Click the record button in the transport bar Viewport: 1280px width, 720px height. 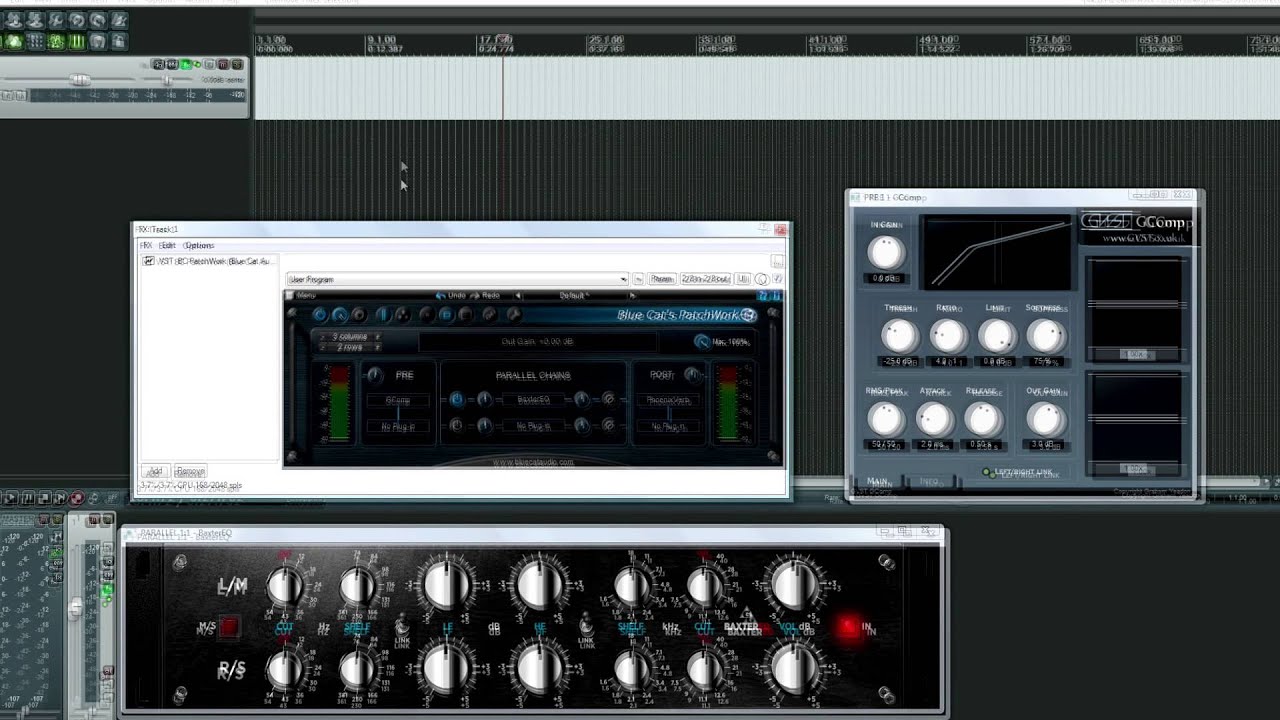[x=77, y=497]
